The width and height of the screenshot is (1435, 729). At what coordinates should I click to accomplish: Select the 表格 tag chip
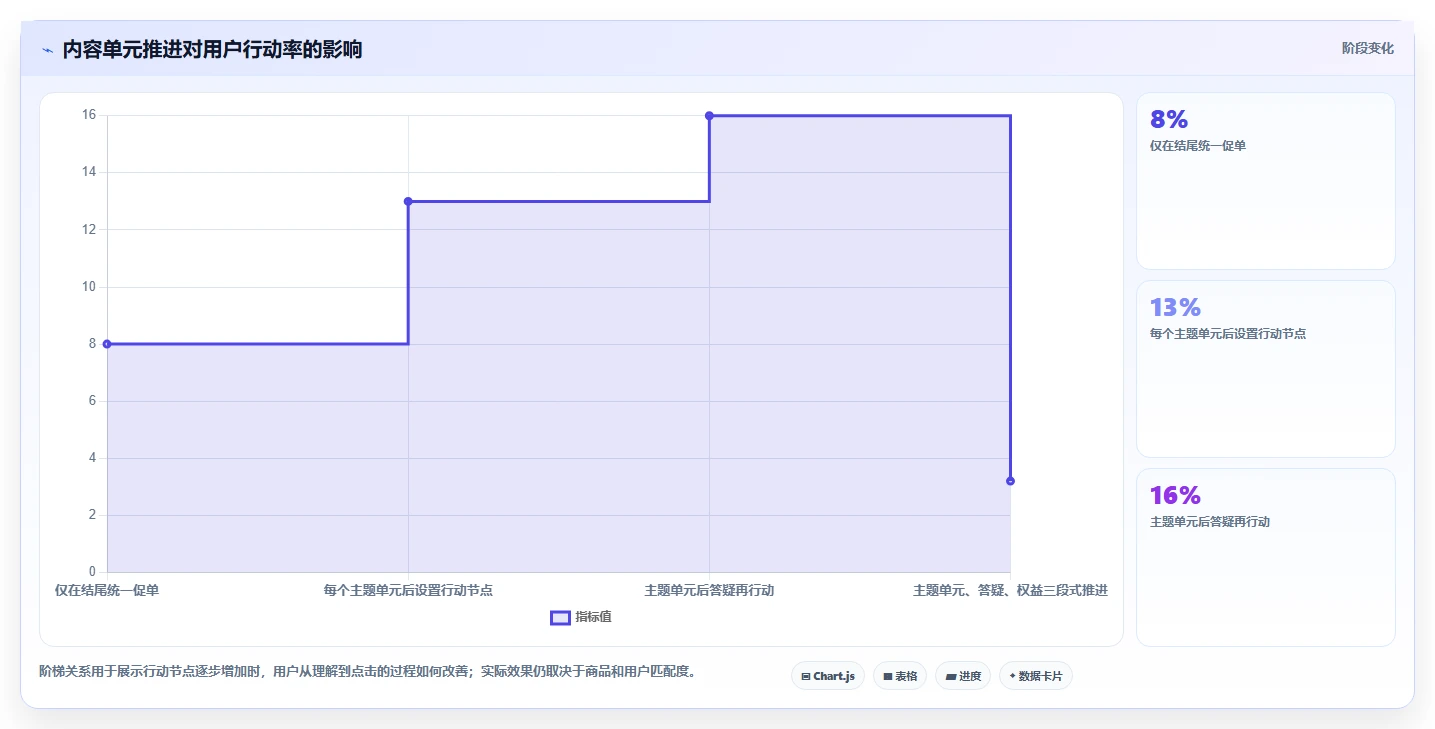point(900,676)
